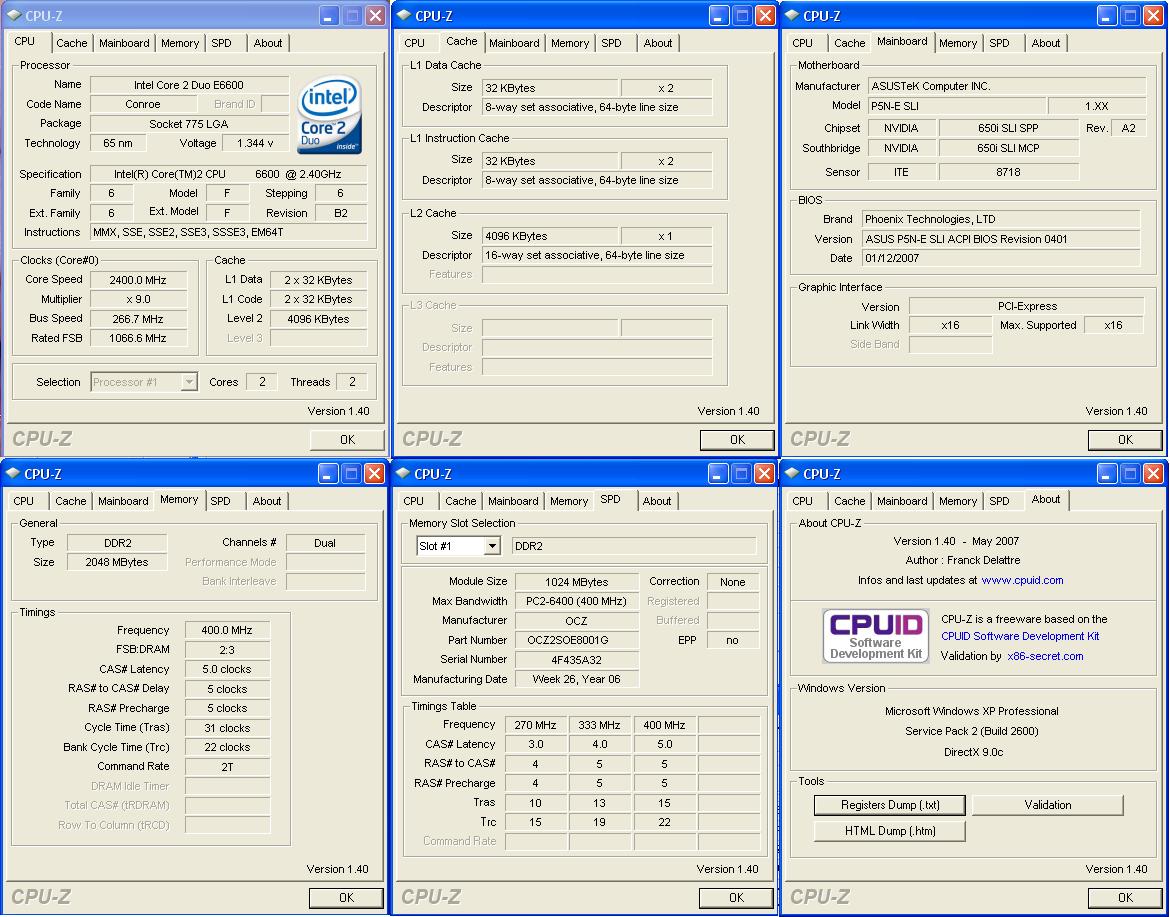Image resolution: width=1170 pixels, height=917 pixels.
Task: Click the Code Name value Conroe
Action: pos(143,104)
